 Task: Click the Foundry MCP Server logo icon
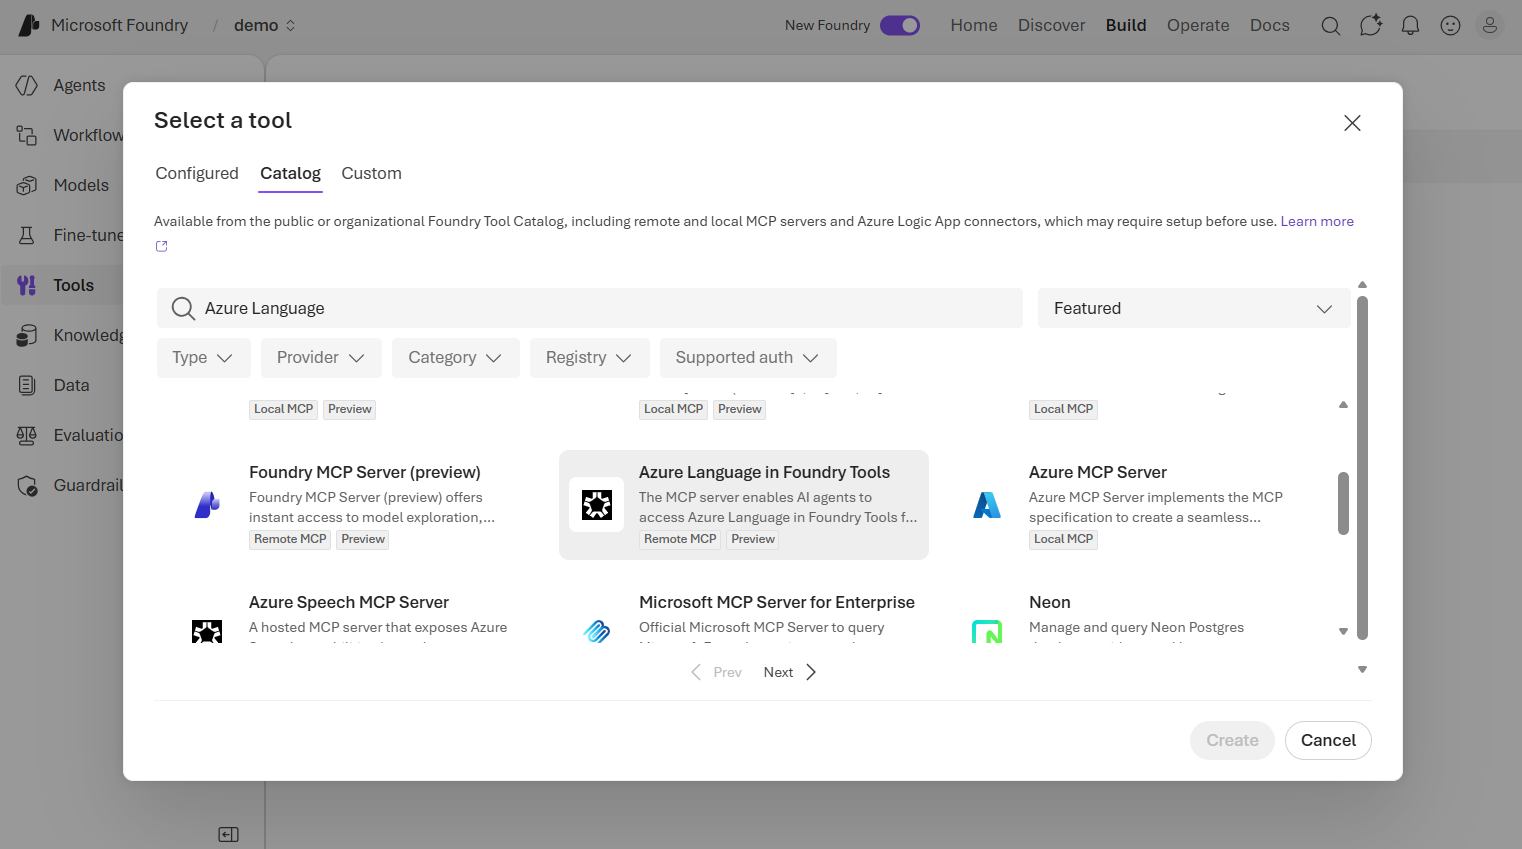(207, 505)
